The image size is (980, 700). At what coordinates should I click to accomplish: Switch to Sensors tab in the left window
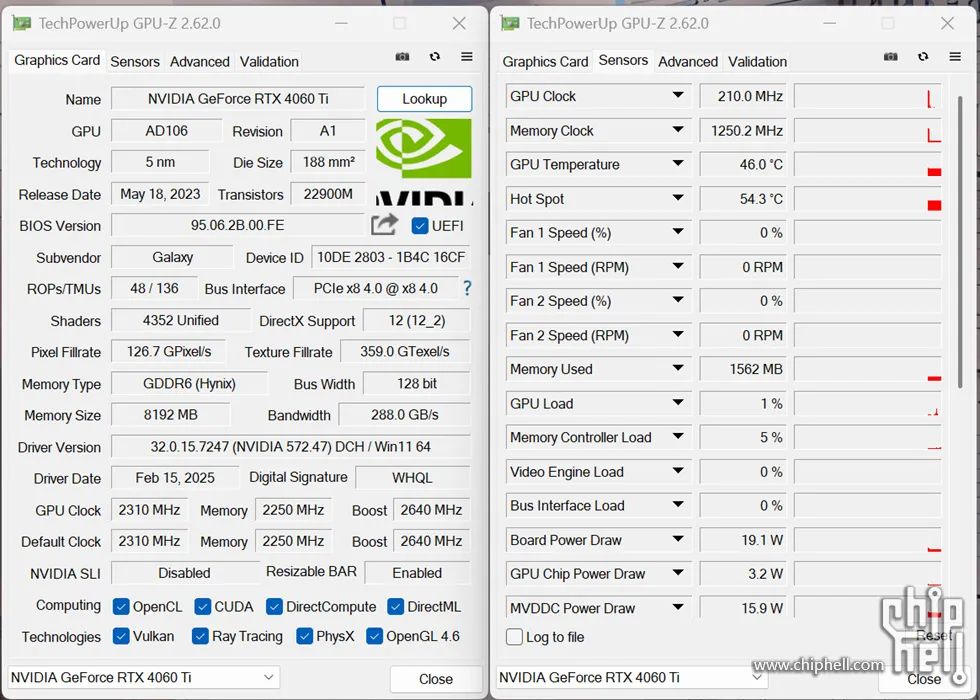coord(135,62)
